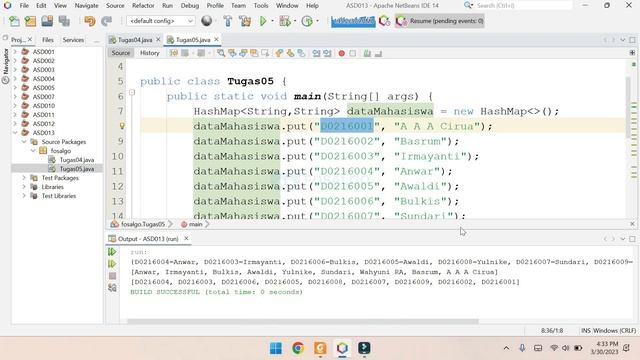
Task: Close the Tugas05.java editor tab
Action: click(216, 40)
